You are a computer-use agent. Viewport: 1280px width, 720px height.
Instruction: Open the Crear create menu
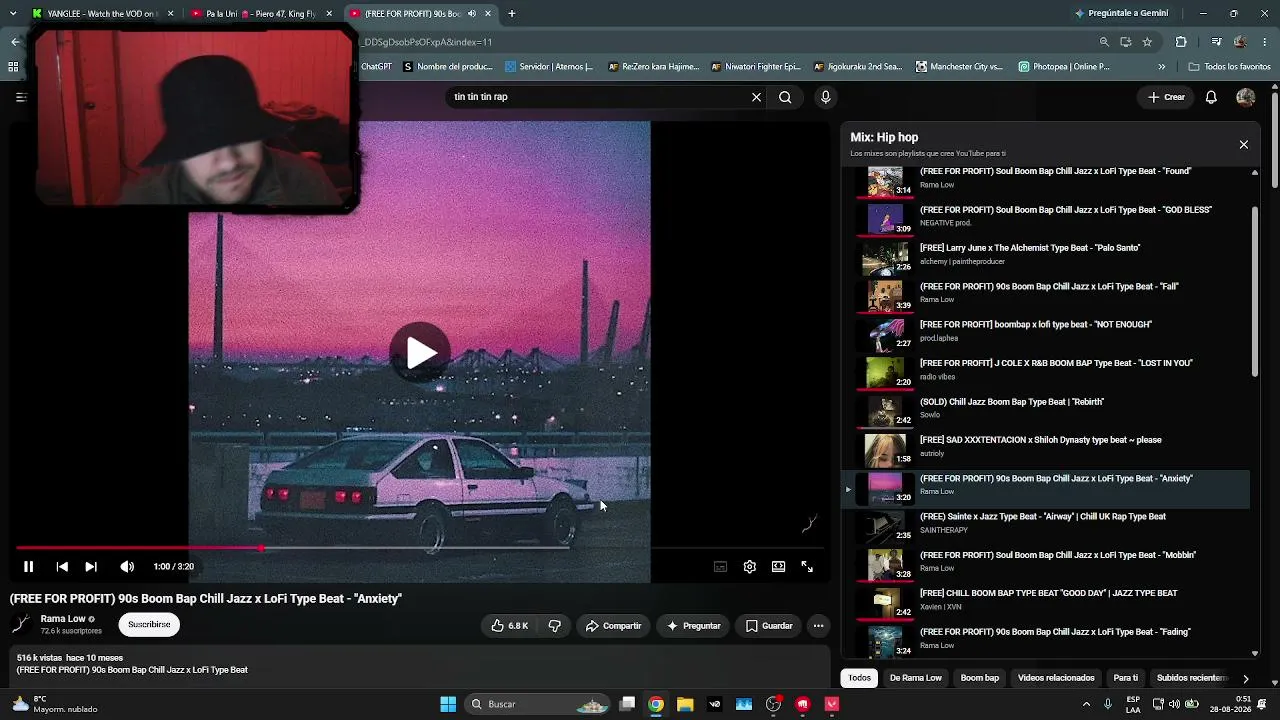(1166, 97)
